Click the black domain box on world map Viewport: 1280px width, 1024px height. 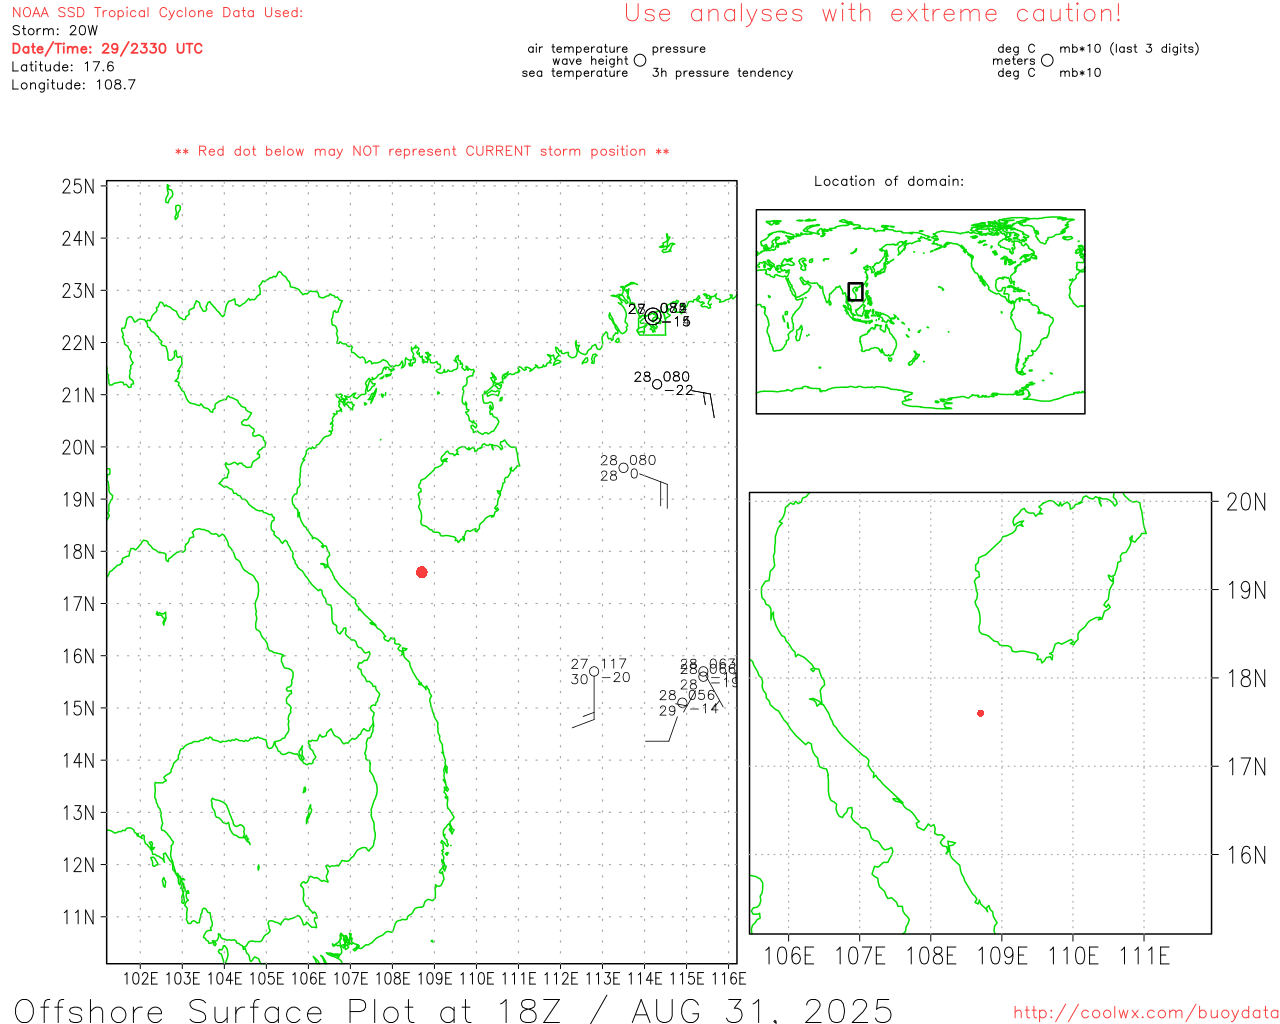(x=855, y=292)
